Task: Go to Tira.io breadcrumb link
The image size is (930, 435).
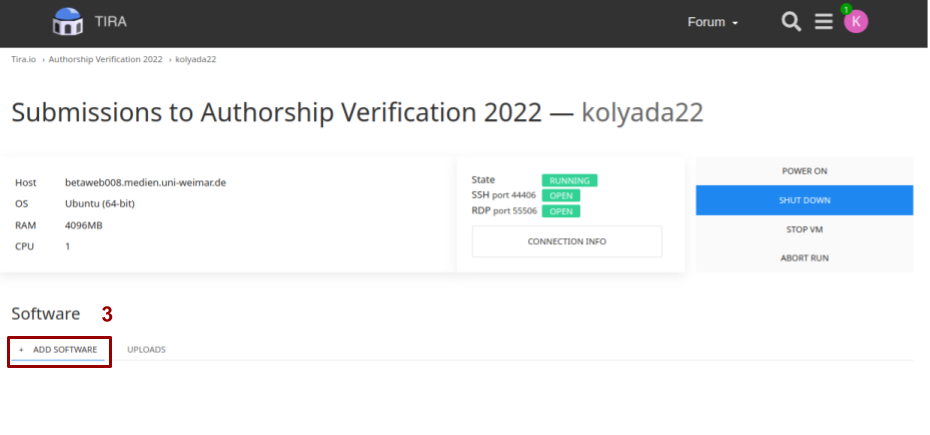Action: coord(24,59)
